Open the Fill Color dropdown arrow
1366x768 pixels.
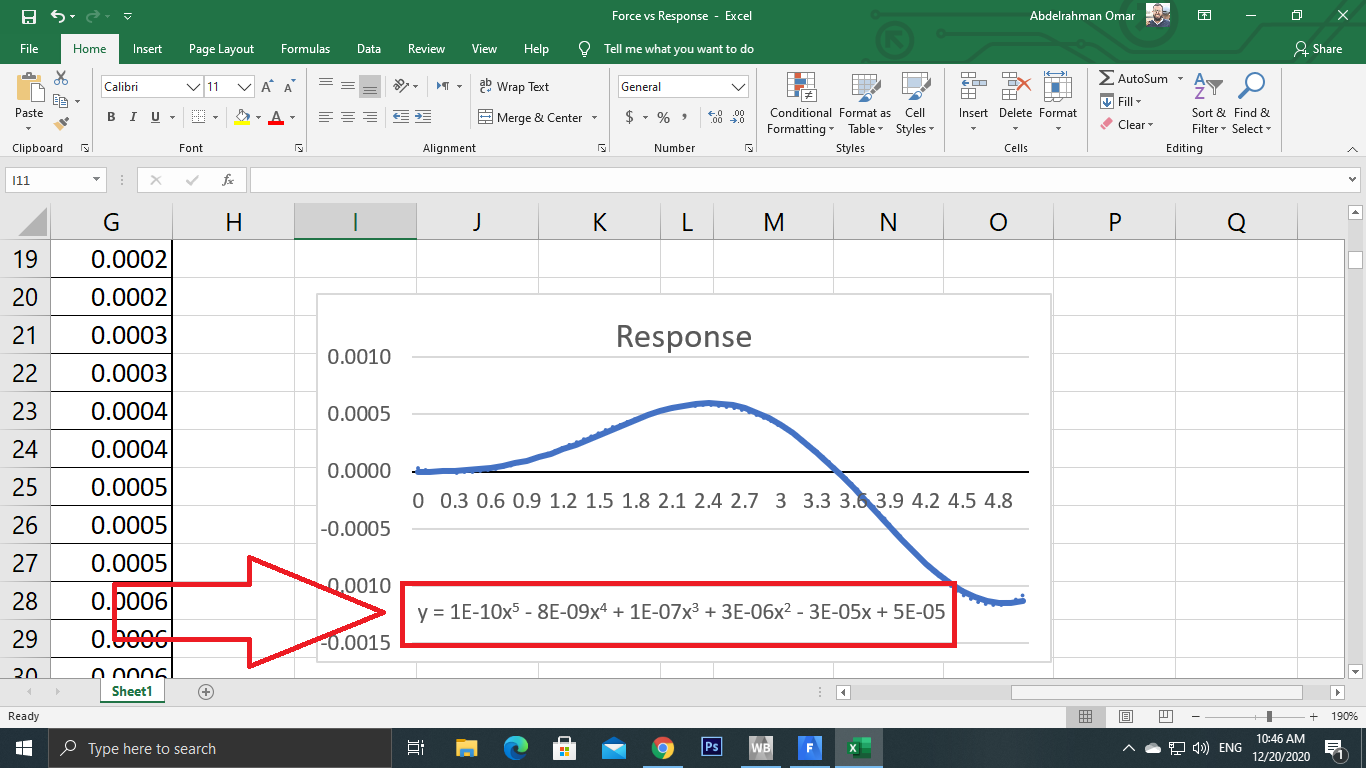(x=258, y=118)
